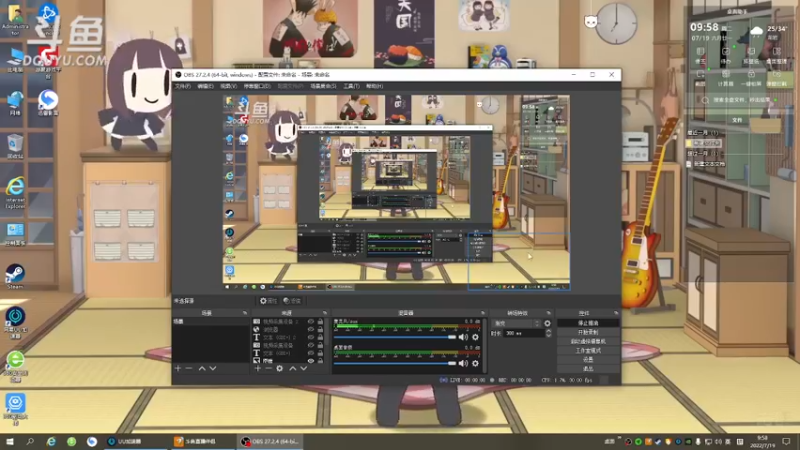Open the 停靠窗口(D) menu
800x450 pixels.
pos(257,86)
